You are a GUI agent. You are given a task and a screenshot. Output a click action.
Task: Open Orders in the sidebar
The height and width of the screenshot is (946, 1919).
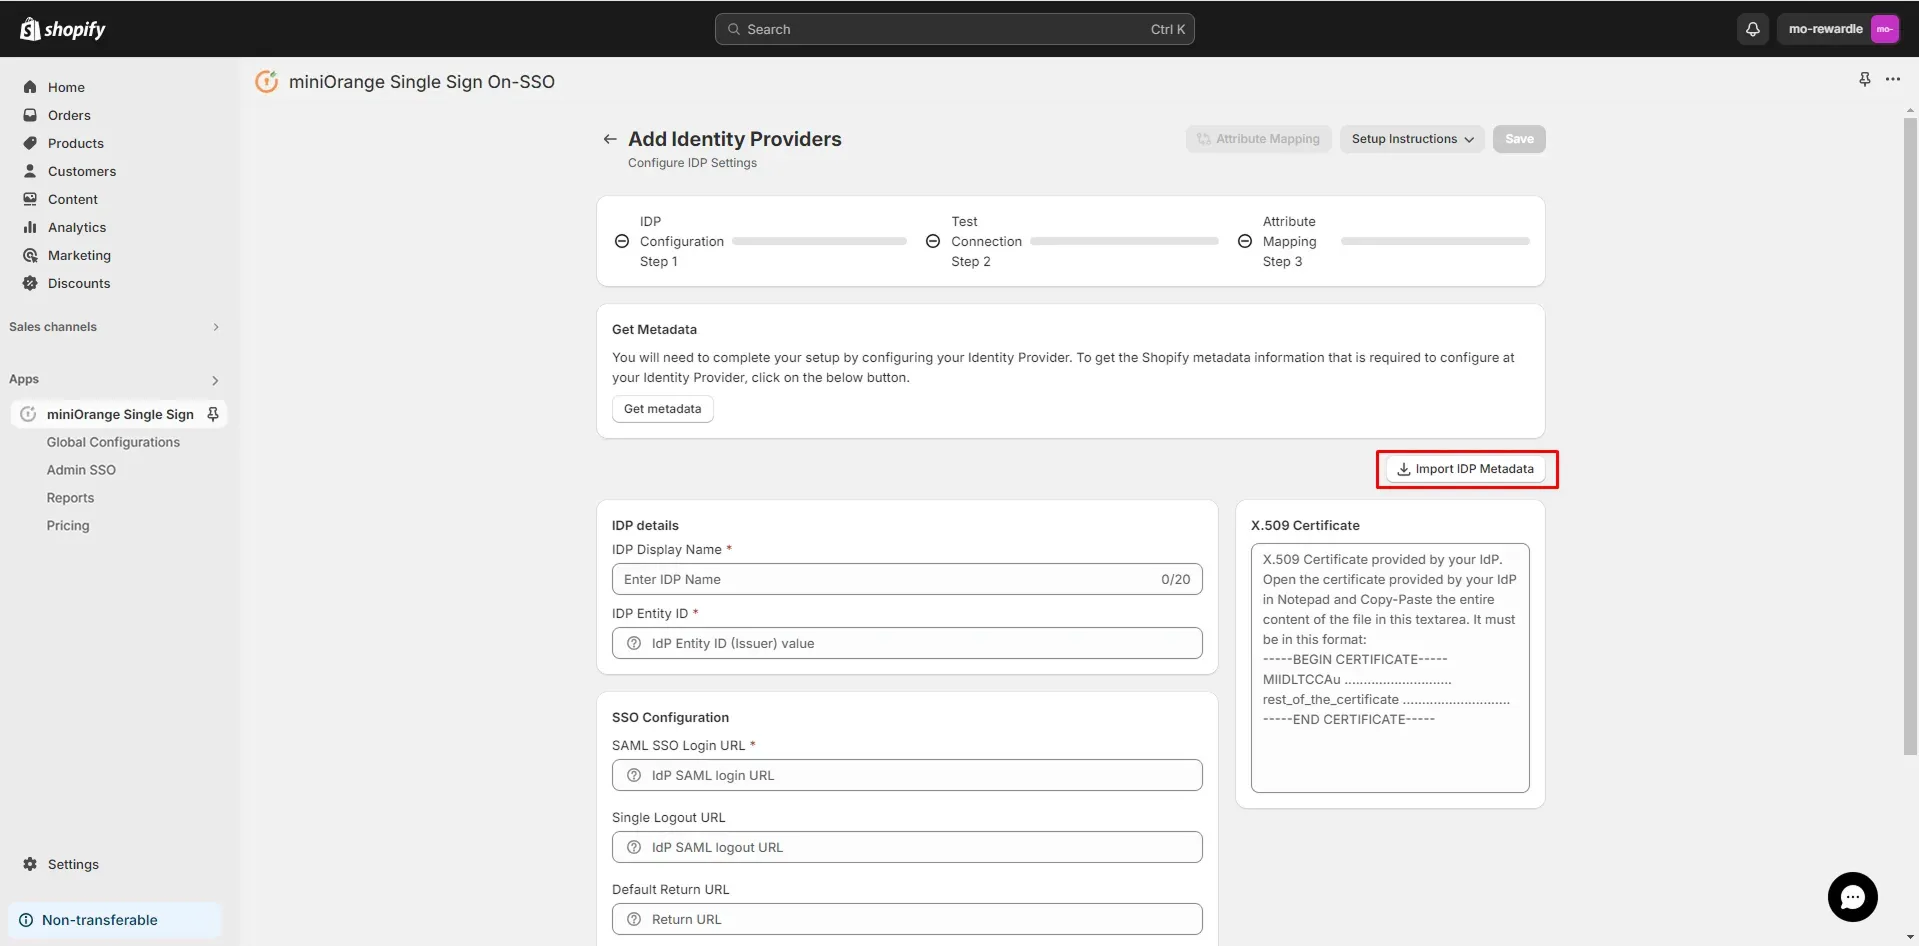coord(69,115)
